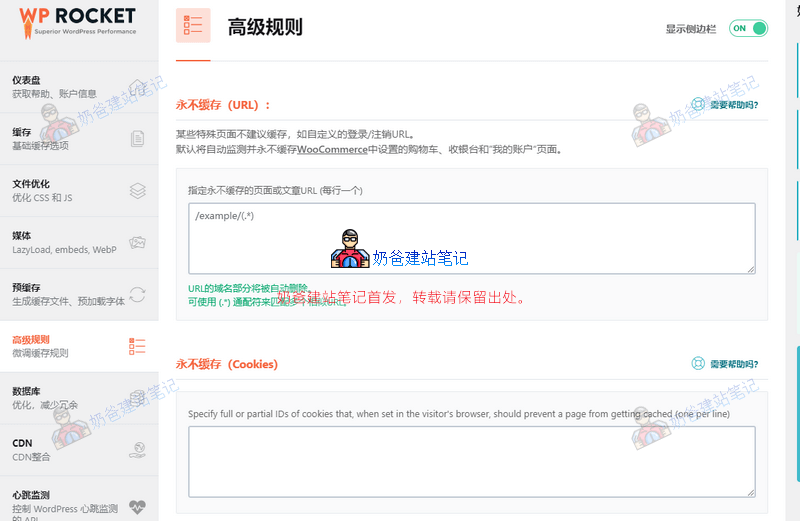Screen dimensions: 800x521
Task: Open the 预缓存 preload menu item
Action: click(x=79, y=294)
